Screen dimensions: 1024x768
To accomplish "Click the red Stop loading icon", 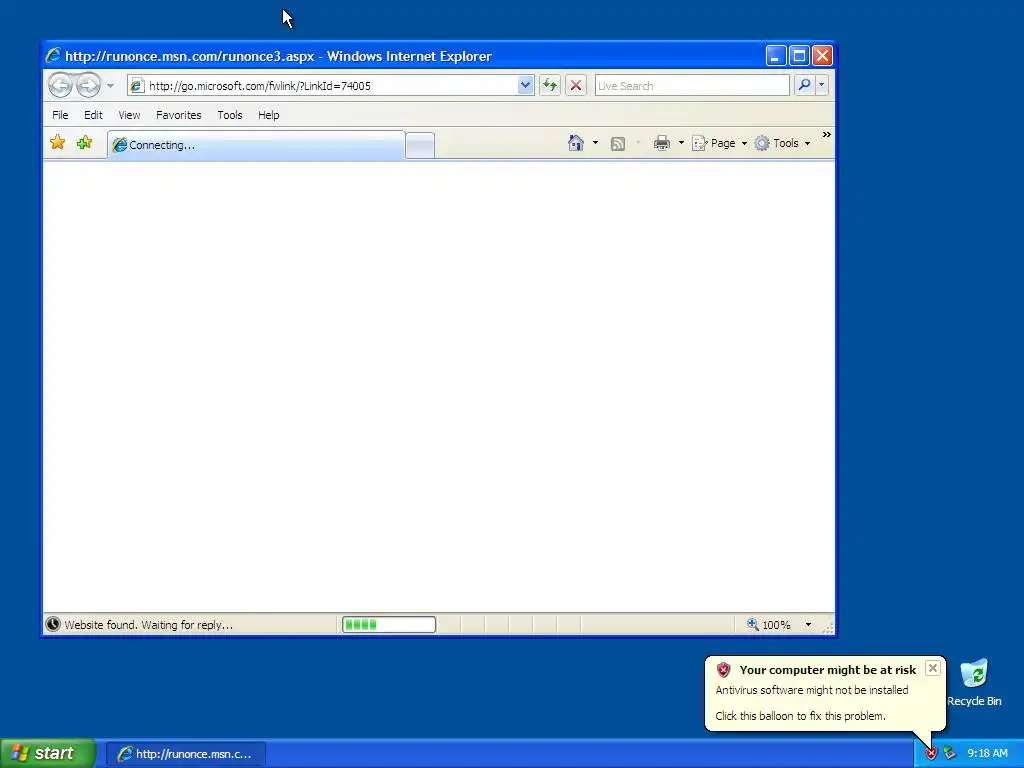I will click(575, 86).
